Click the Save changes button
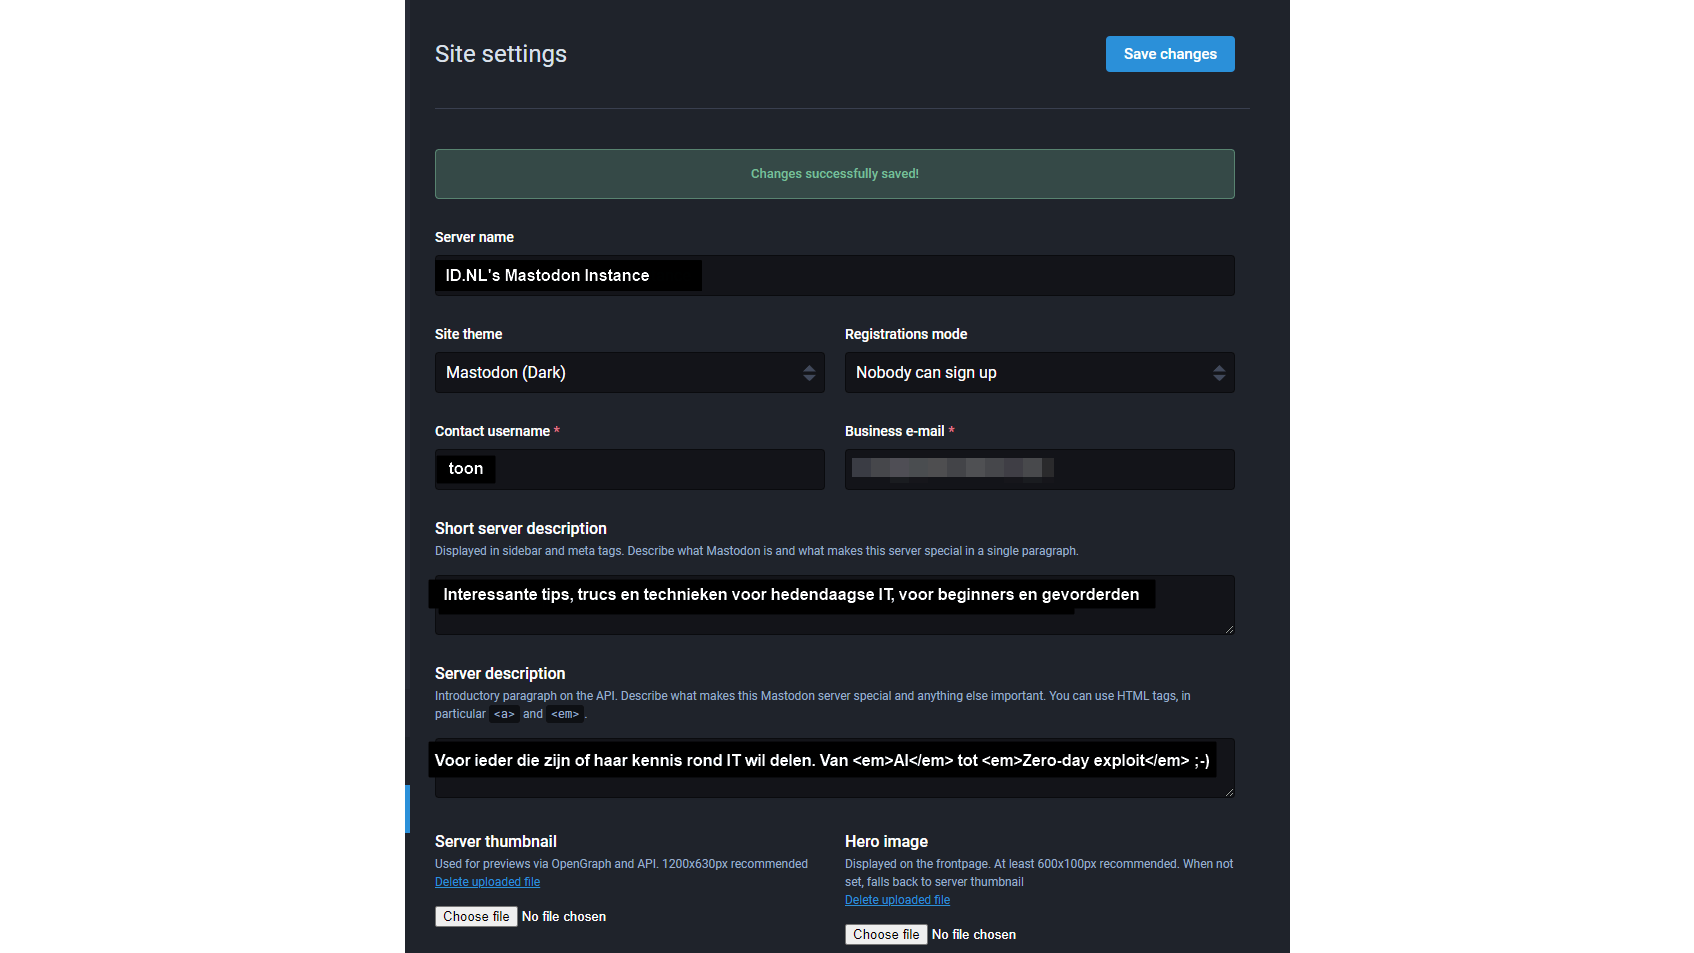Image resolution: width=1694 pixels, height=953 pixels. pyautogui.click(x=1169, y=54)
